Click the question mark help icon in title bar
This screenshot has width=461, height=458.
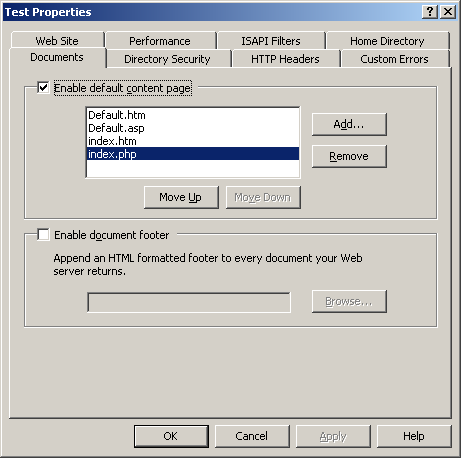coord(430,12)
